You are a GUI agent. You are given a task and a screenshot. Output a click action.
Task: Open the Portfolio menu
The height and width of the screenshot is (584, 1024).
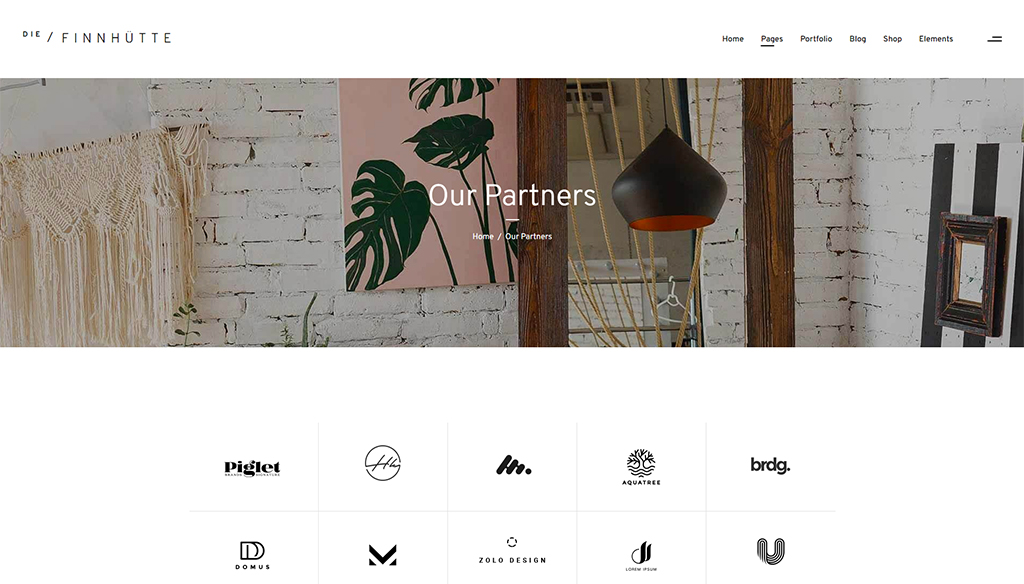coord(816,39)
